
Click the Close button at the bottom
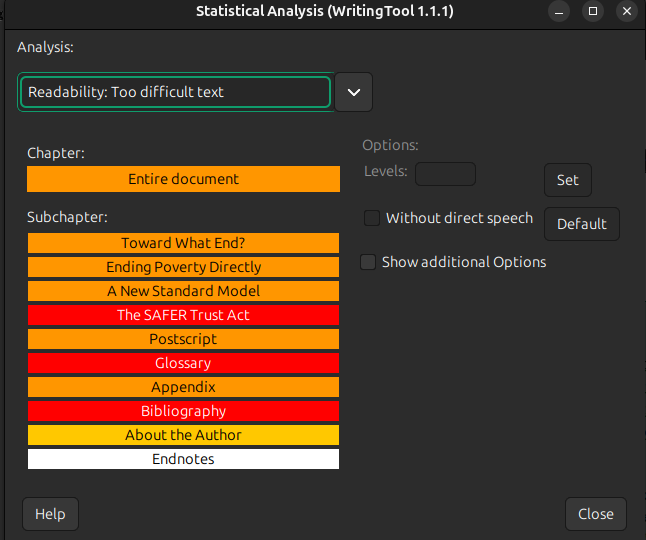(595, 514)
